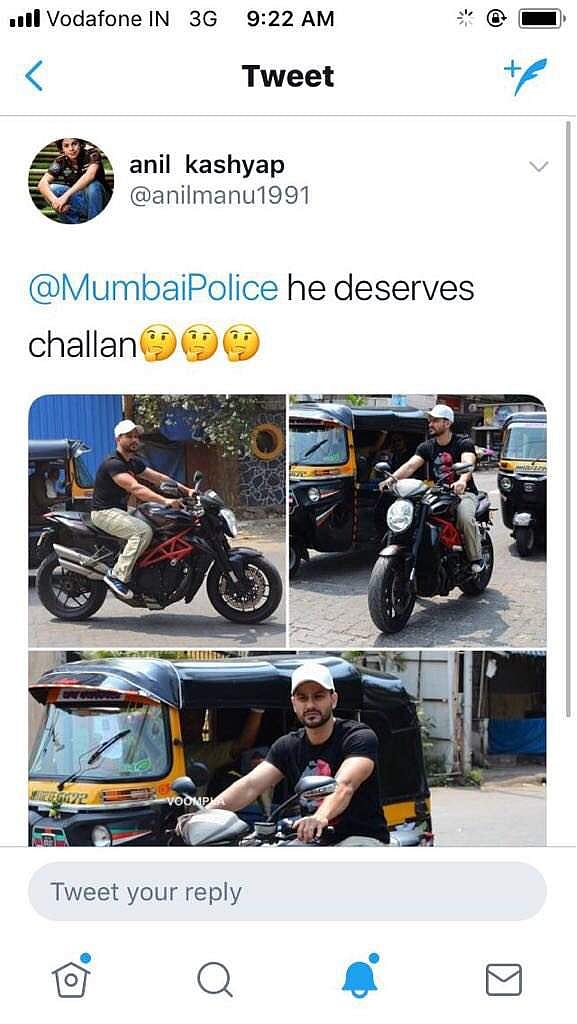Tap the anil kashyap display name
Screen dimensions: 577x1024
pyautogui.click(x=207, y=165)
